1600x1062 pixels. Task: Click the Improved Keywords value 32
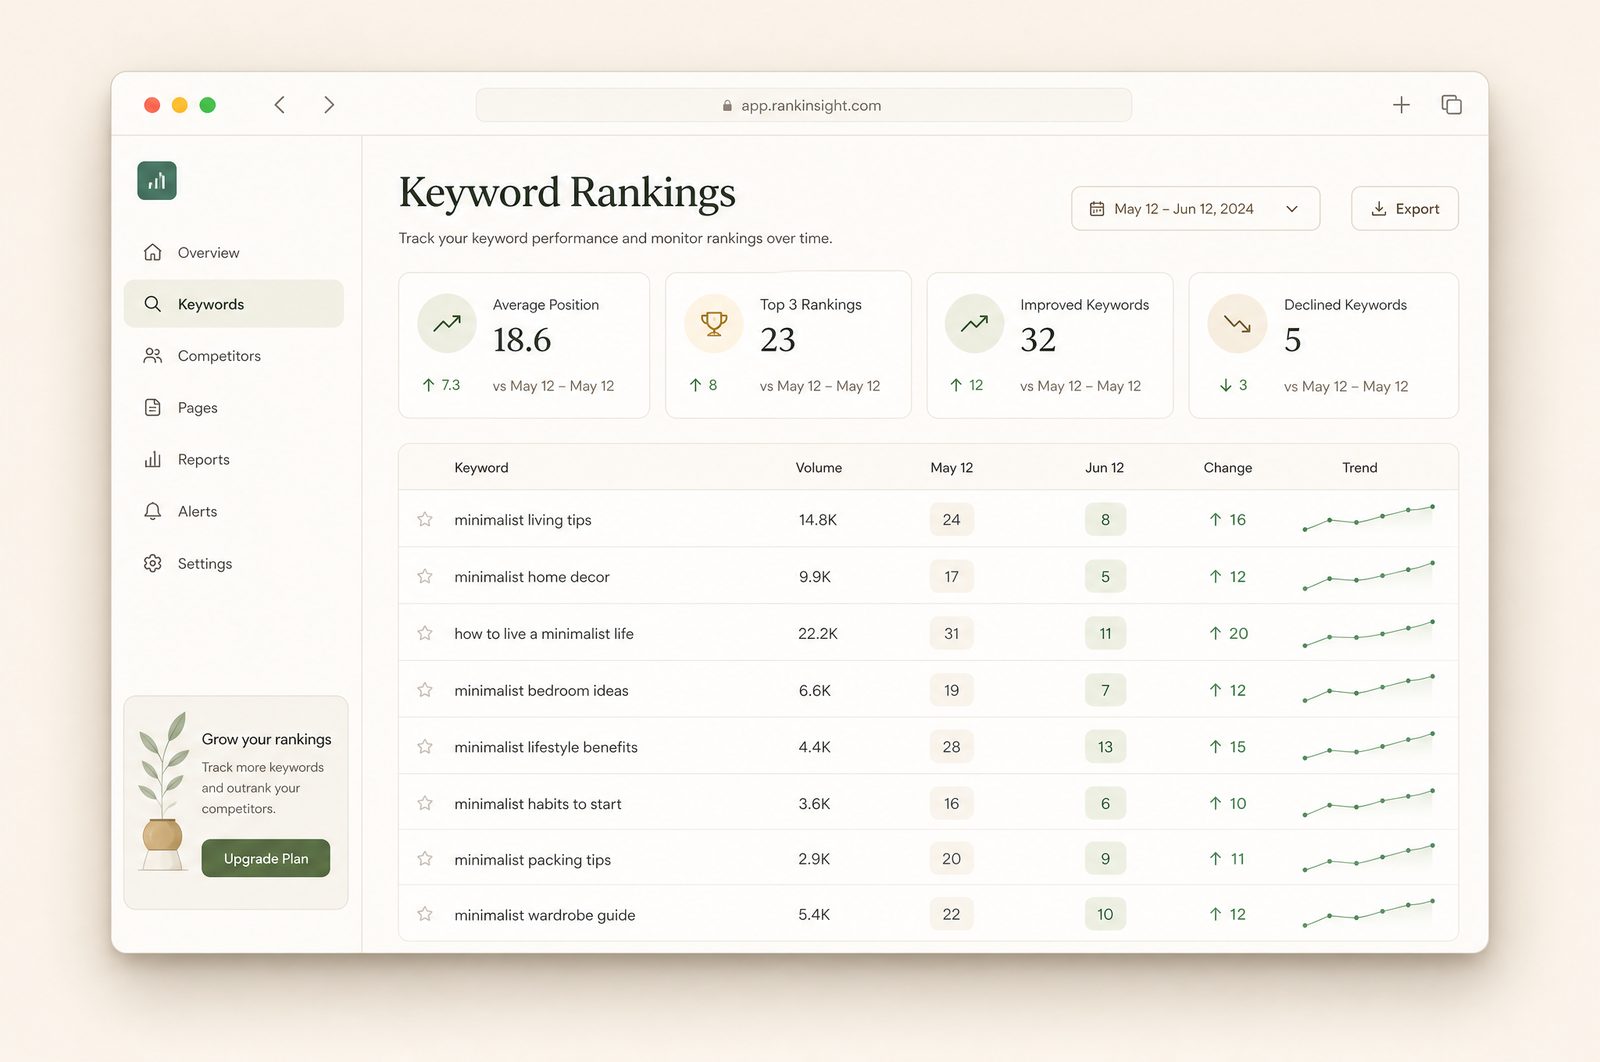(1038, 340)
